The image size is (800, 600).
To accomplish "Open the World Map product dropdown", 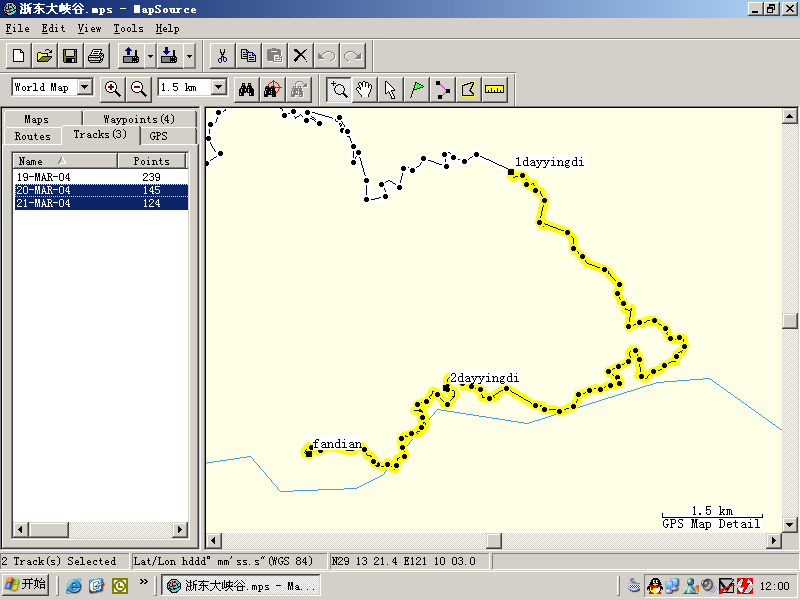I will [84, 88].
